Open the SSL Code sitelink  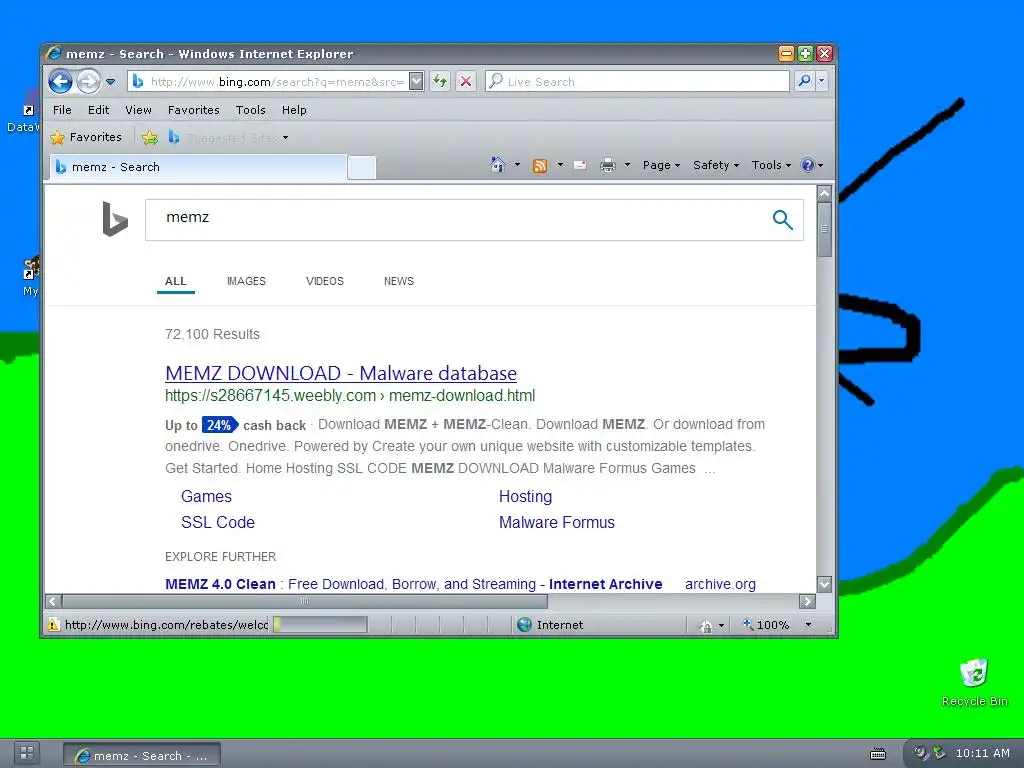pos(217,522)
